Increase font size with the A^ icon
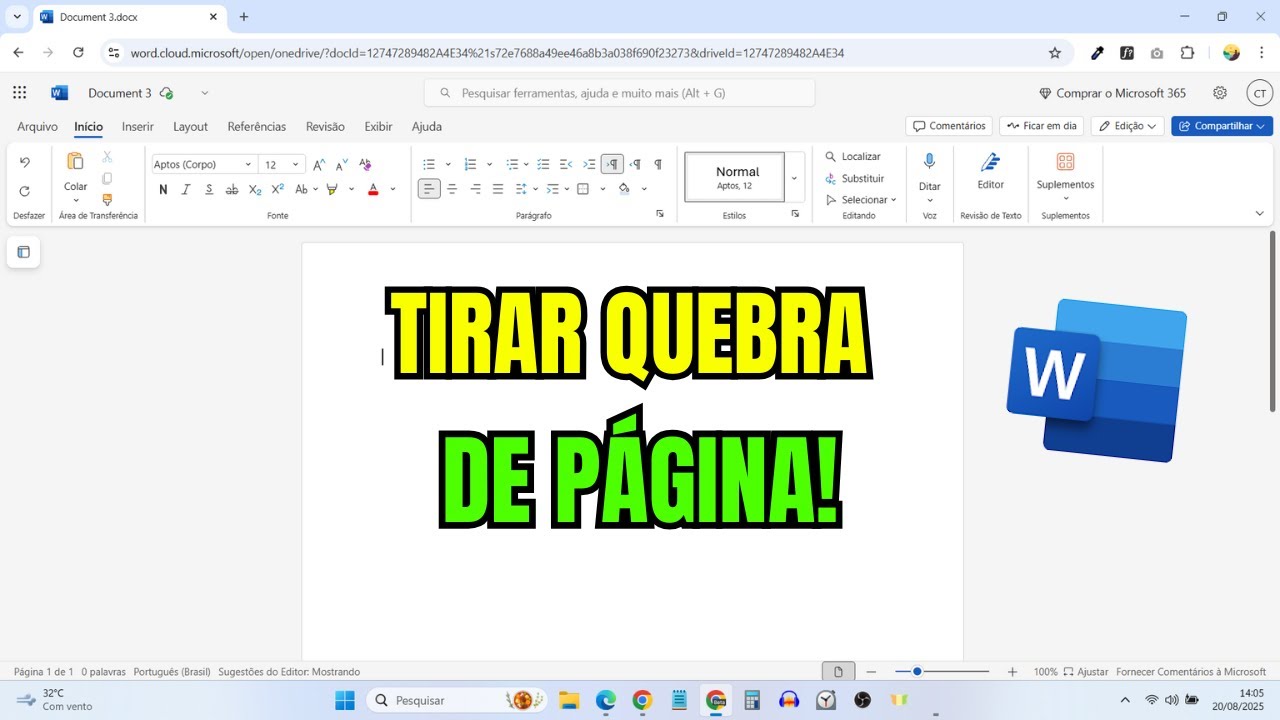Screen dimensions: 1280x720 coord(319,164)
